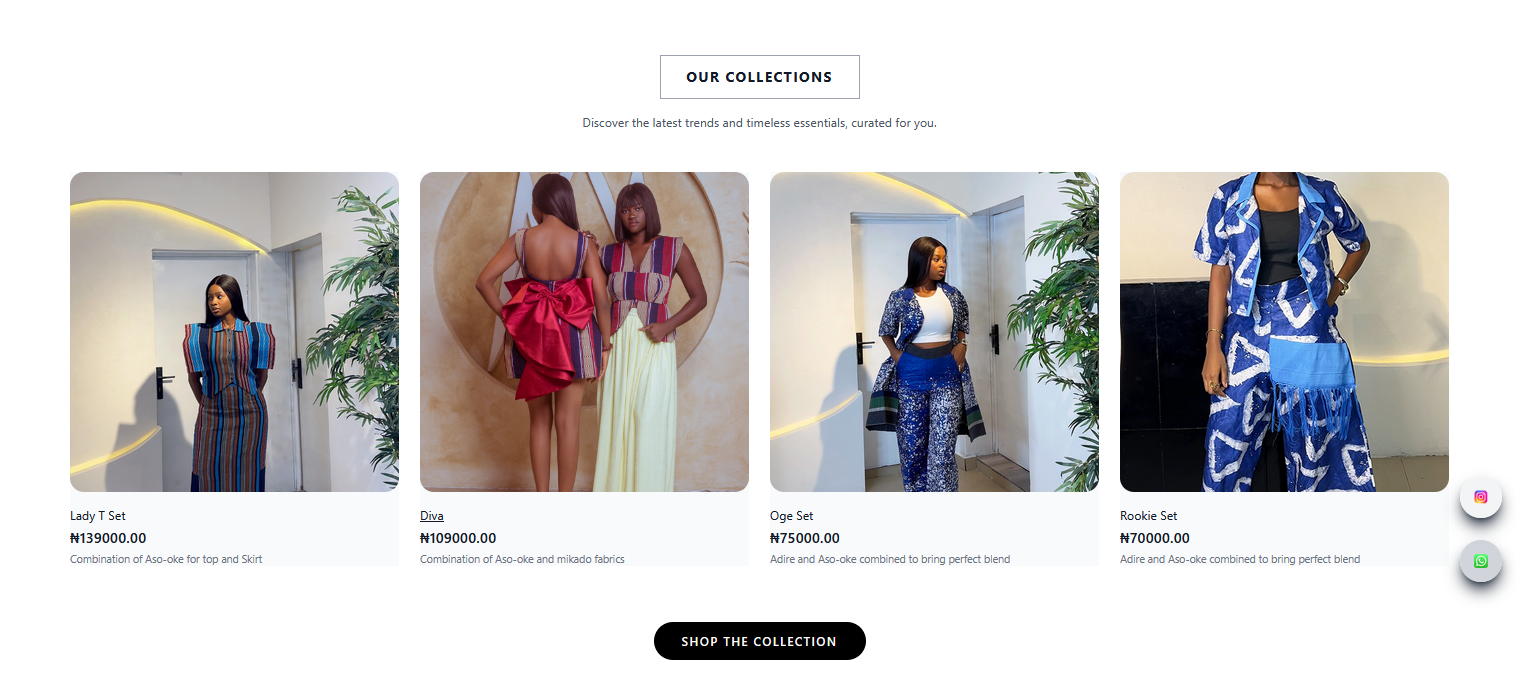
Task: Click the Diva mikado fabrics description text
Action: point(522,559)
